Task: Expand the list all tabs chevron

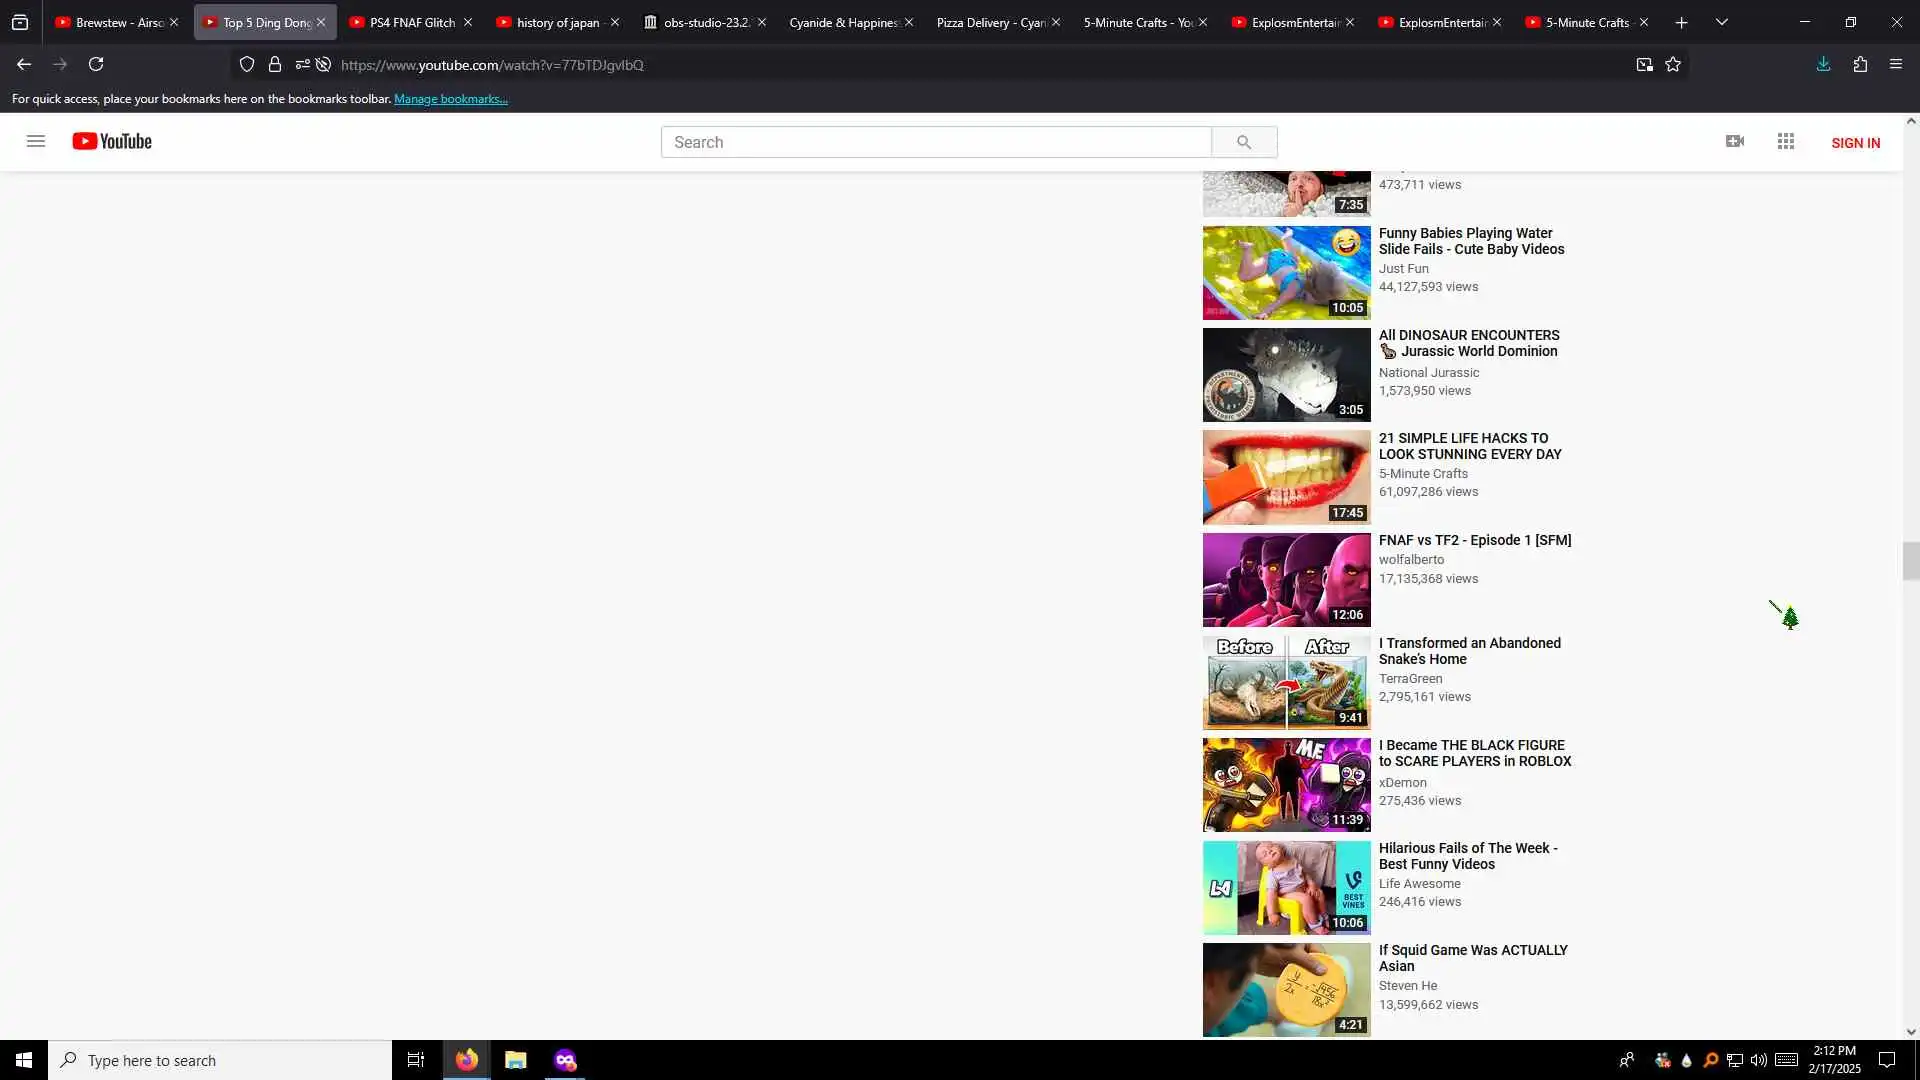Action: [1721, 22]
